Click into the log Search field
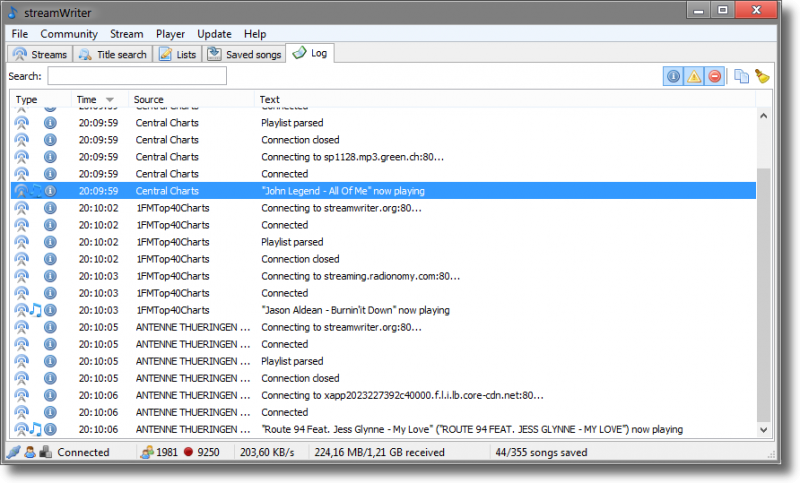 [137, 76]
